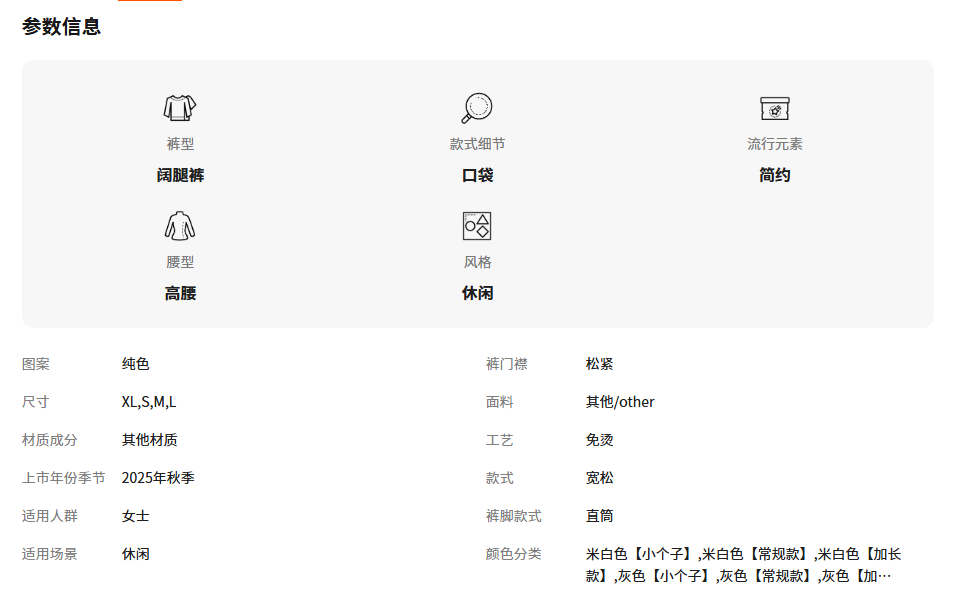The height and width of the screenshot is (611, 953).
Task: Expand the truncated 颜色分类 color list
Action: 882,576
